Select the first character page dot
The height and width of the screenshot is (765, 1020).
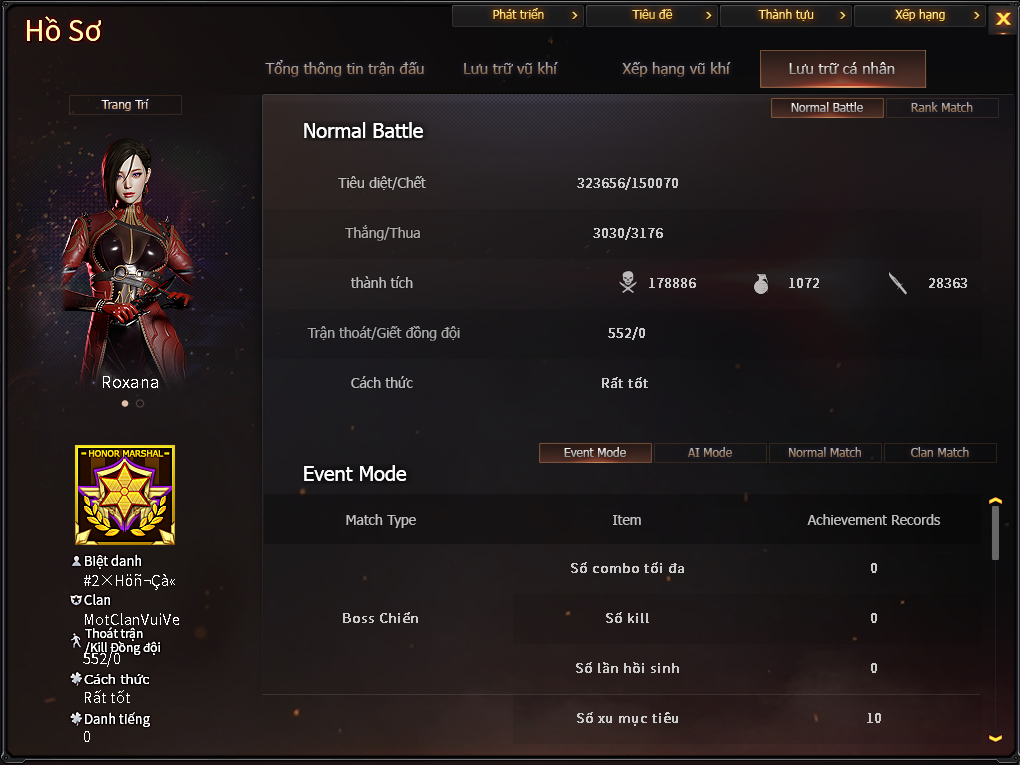pos(125,403)
